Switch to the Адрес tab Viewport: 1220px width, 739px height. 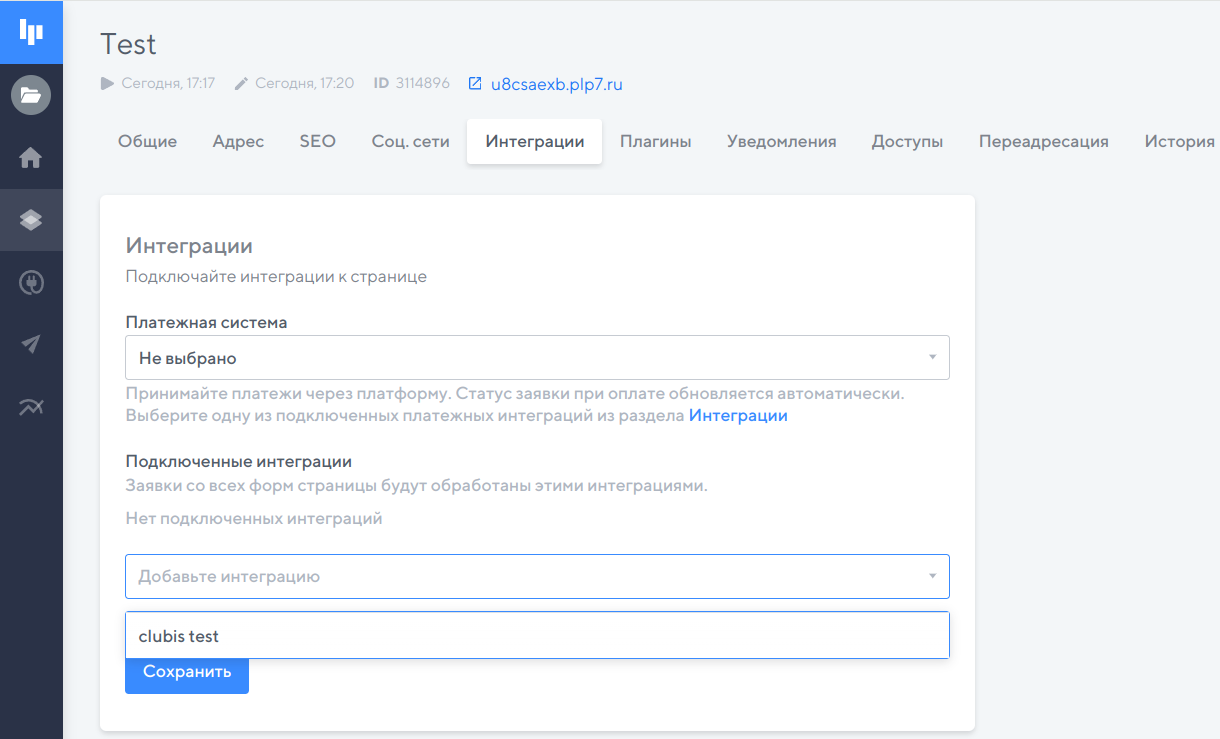tap(238, 141)
